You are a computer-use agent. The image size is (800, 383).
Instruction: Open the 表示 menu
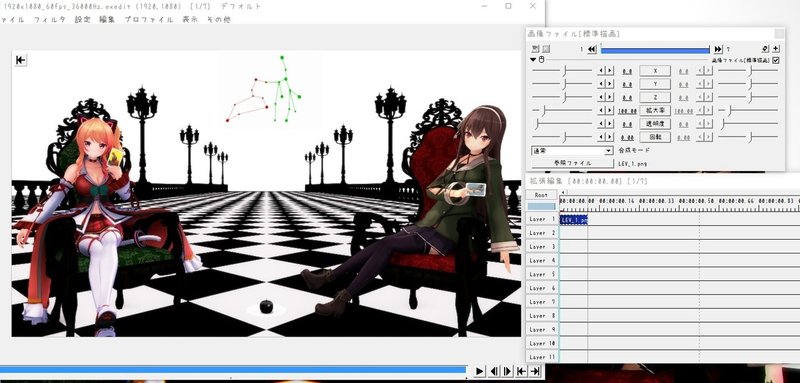(x=190, y=19)
